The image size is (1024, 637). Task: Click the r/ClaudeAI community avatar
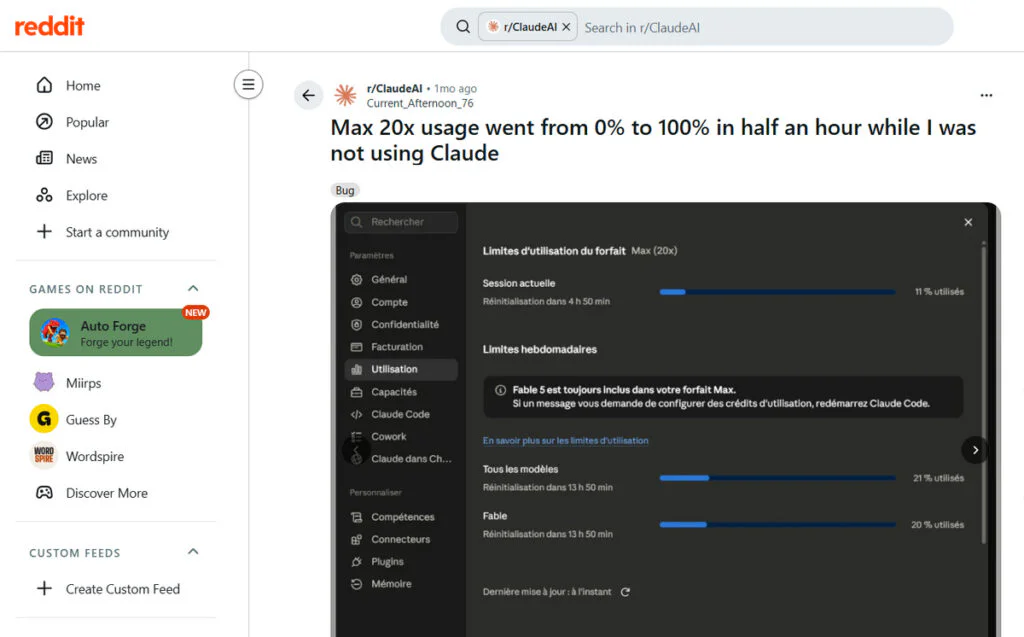tap(345, 95)
